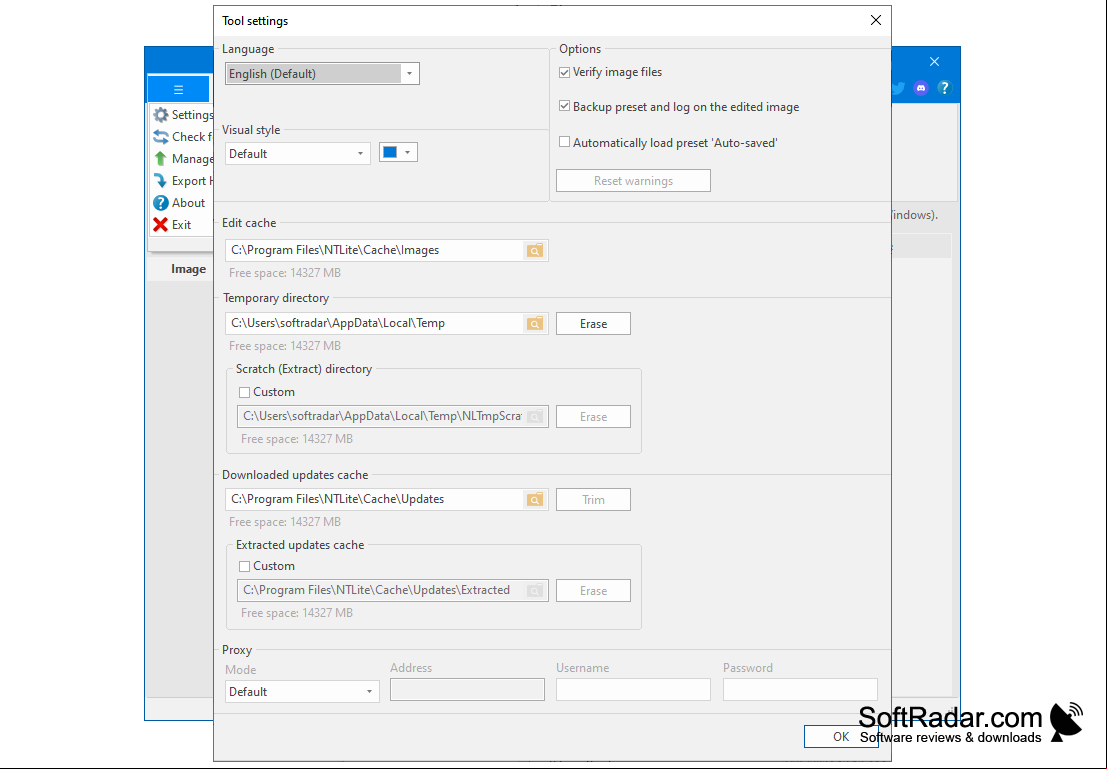
Task: Click the OK button
Action: [x=841, y=737]
